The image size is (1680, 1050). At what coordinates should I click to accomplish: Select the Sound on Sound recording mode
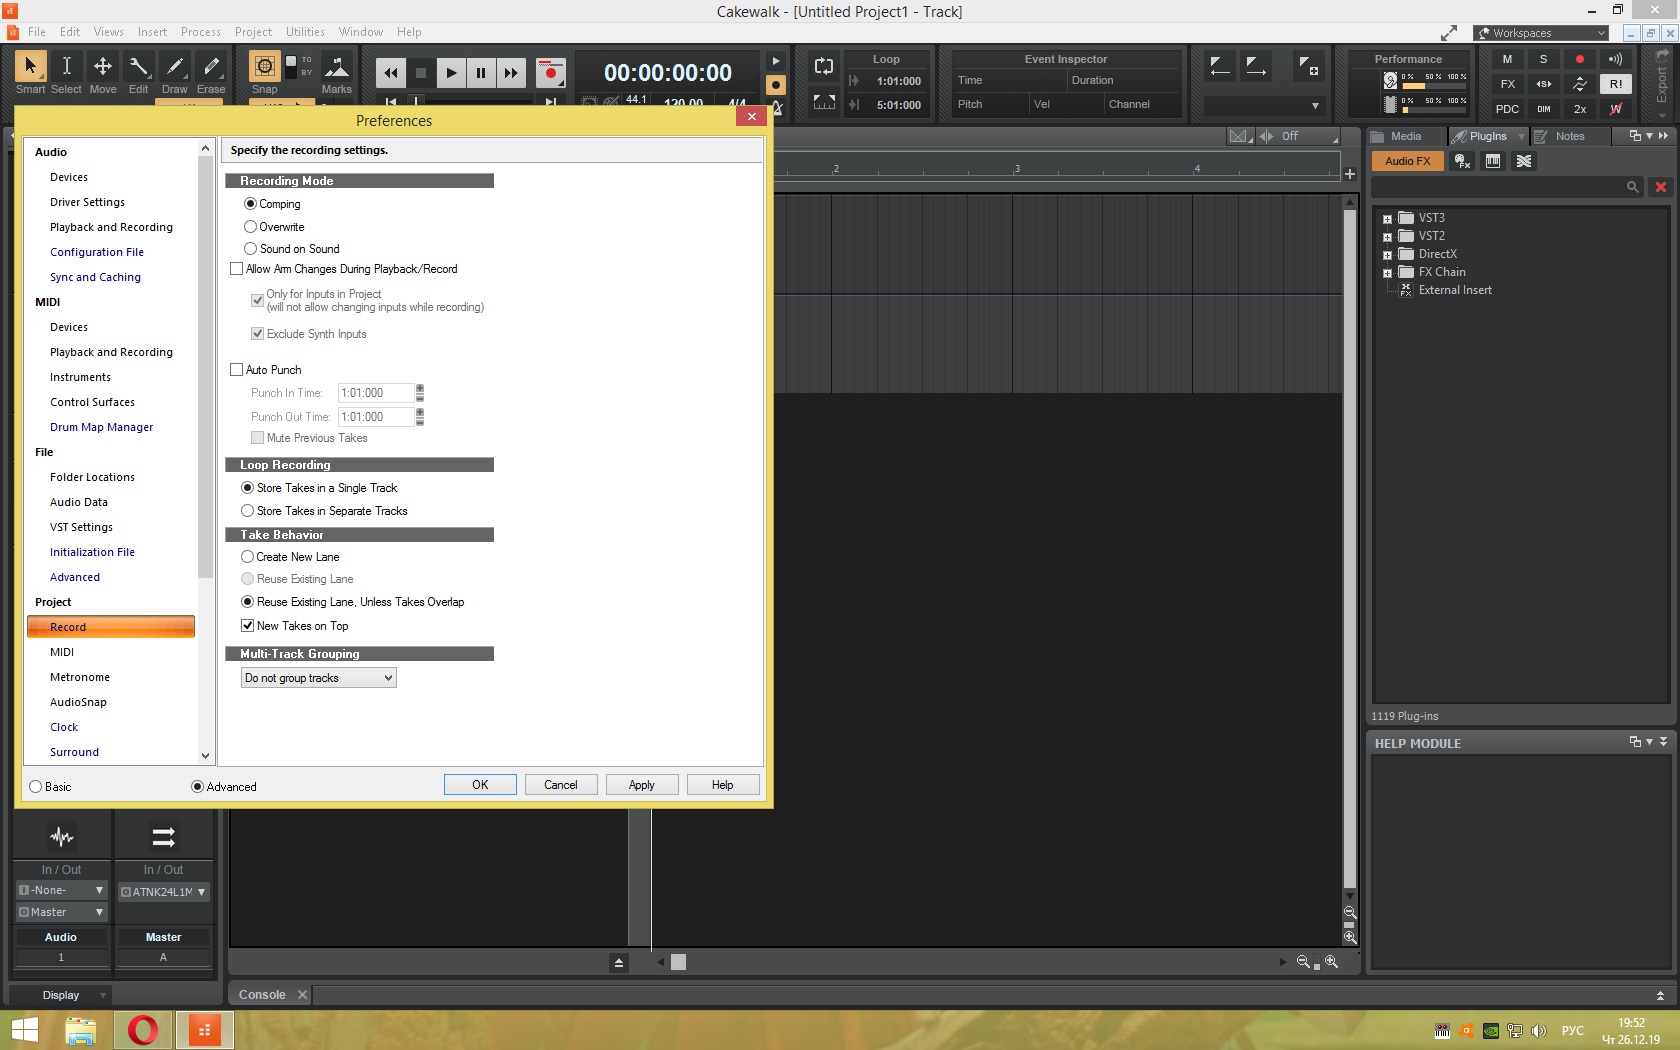tap(292, 249)
